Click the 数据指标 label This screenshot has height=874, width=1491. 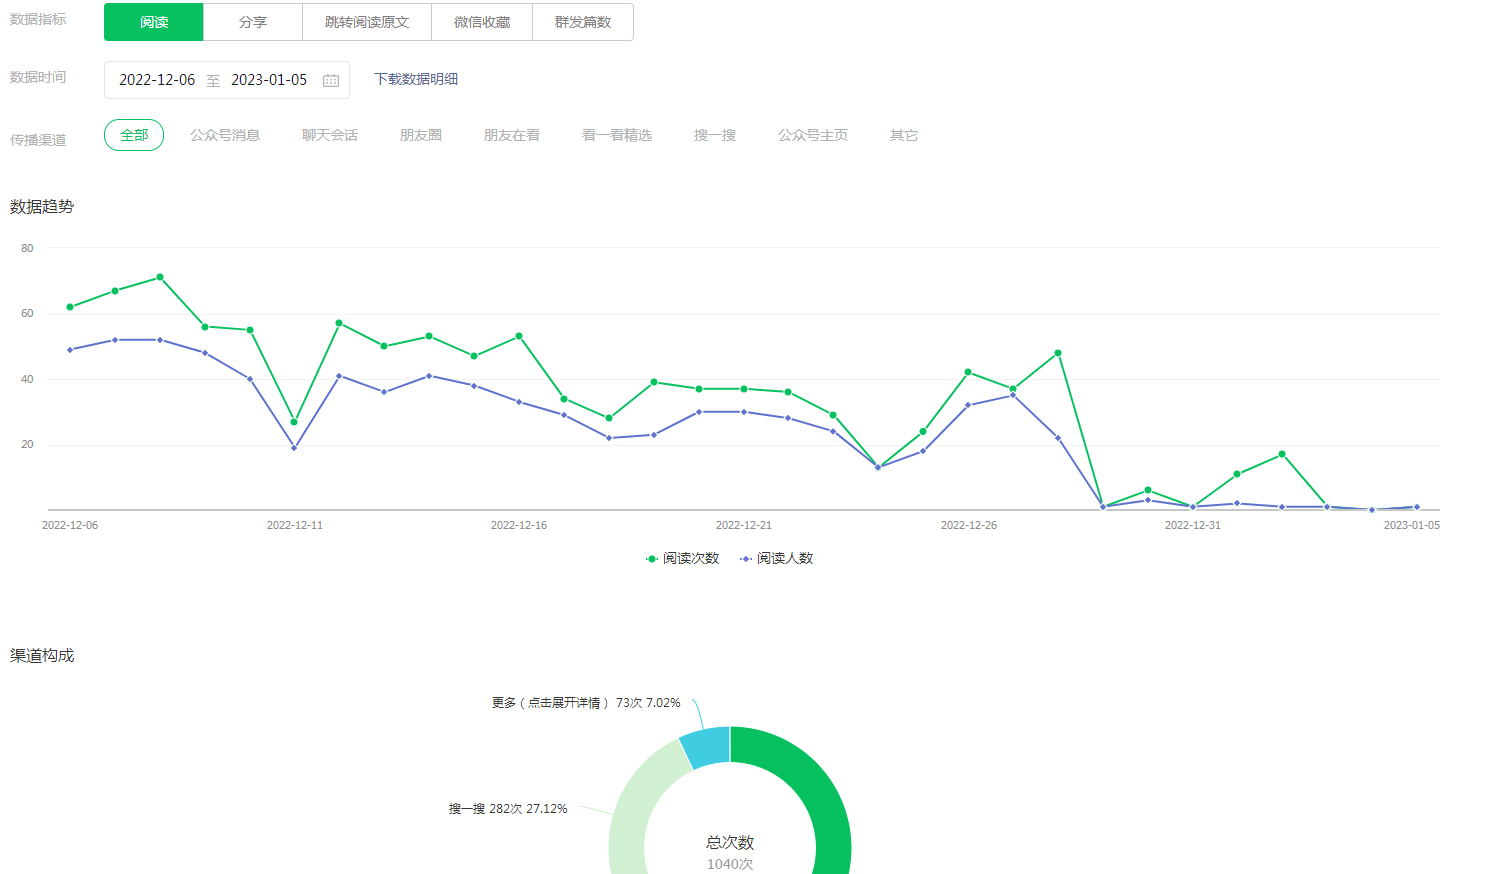[38, 19]
